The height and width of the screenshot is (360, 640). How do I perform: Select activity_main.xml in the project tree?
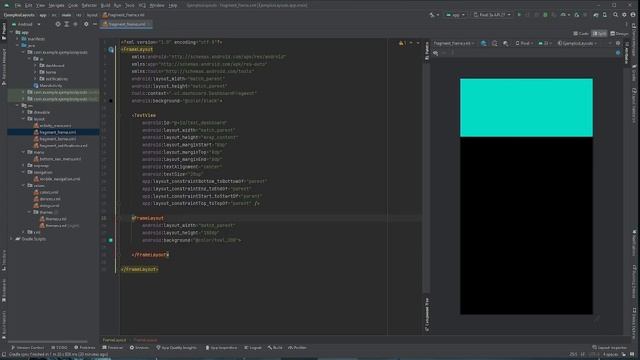point(52,126)
